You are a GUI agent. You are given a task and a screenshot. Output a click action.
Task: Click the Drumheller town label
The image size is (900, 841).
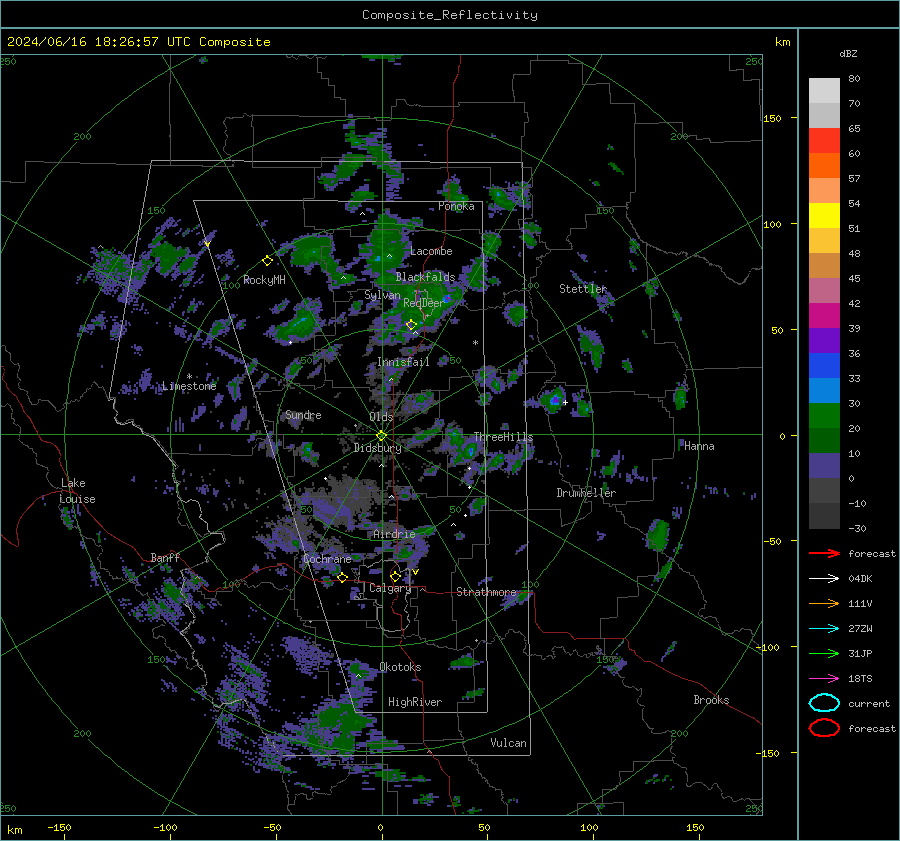point(586,493)
